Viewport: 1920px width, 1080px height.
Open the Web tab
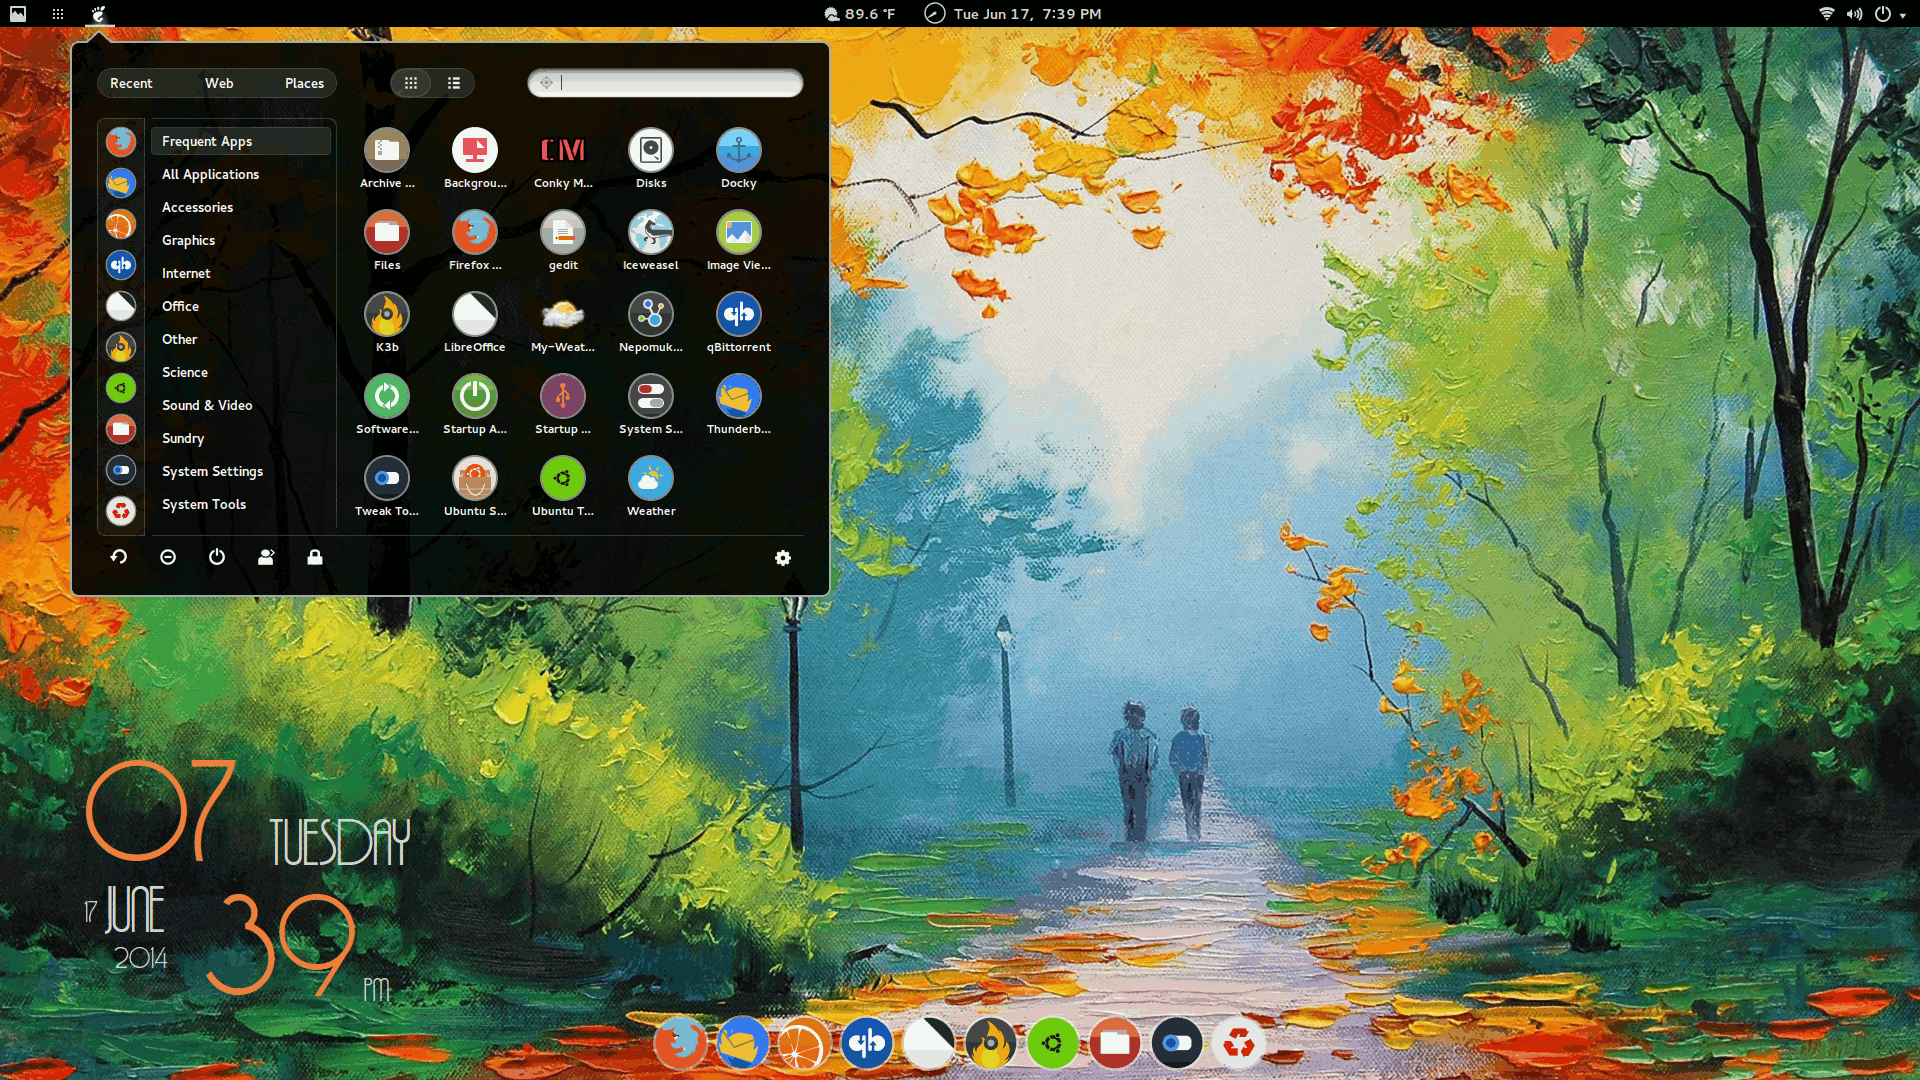tap(219, 83)
